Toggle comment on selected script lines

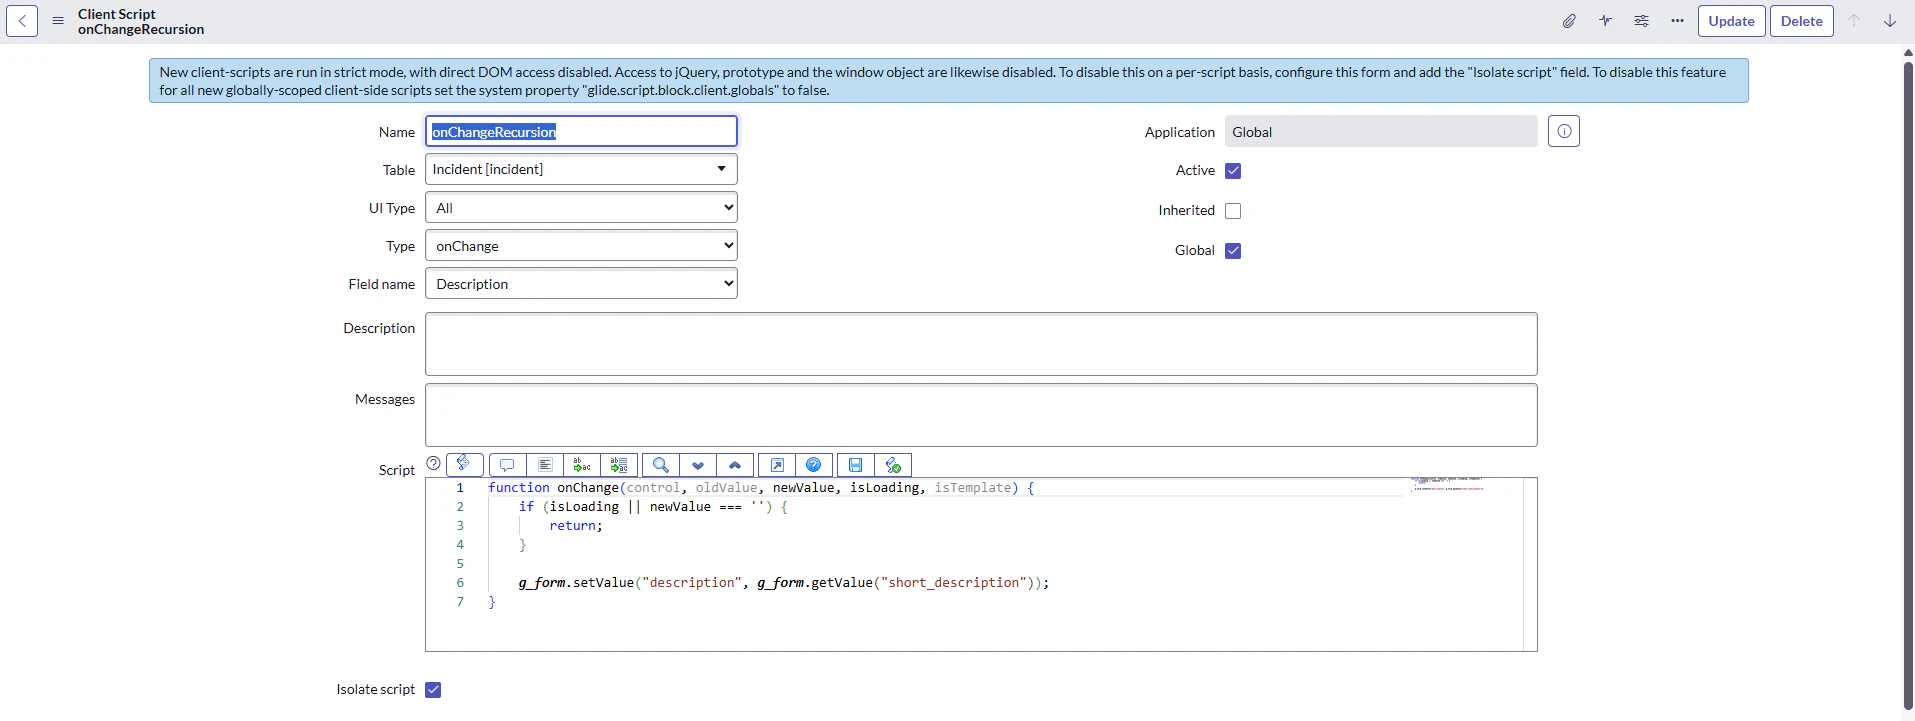[x=507, y=465]
